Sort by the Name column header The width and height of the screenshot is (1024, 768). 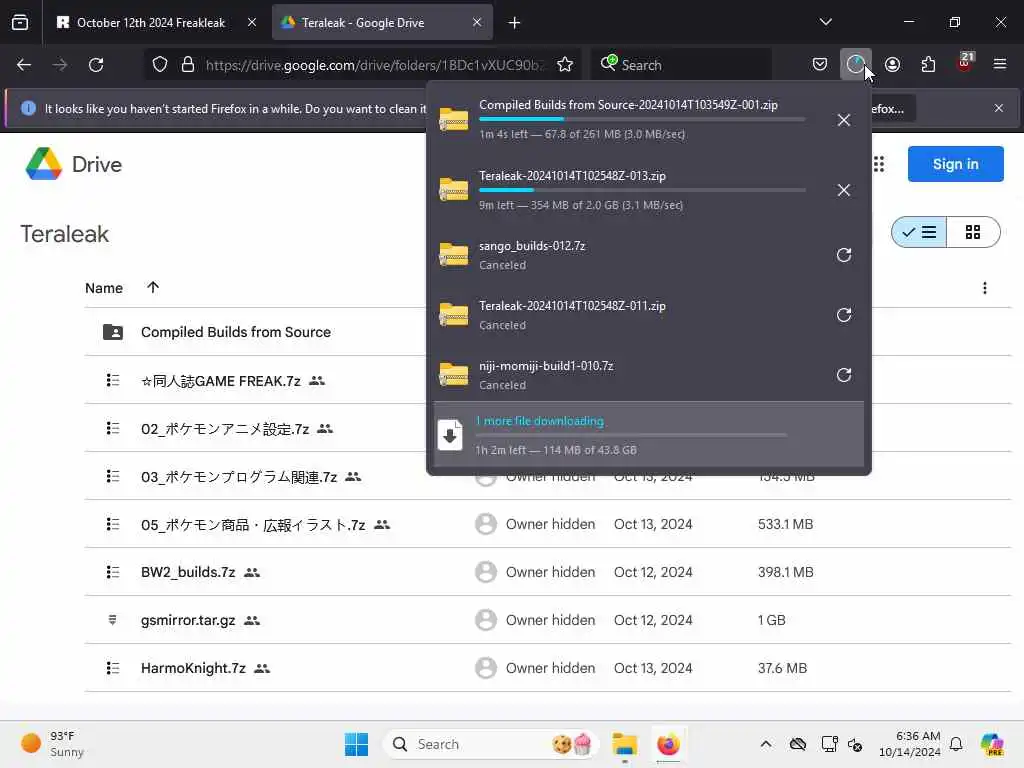point(104,288)
